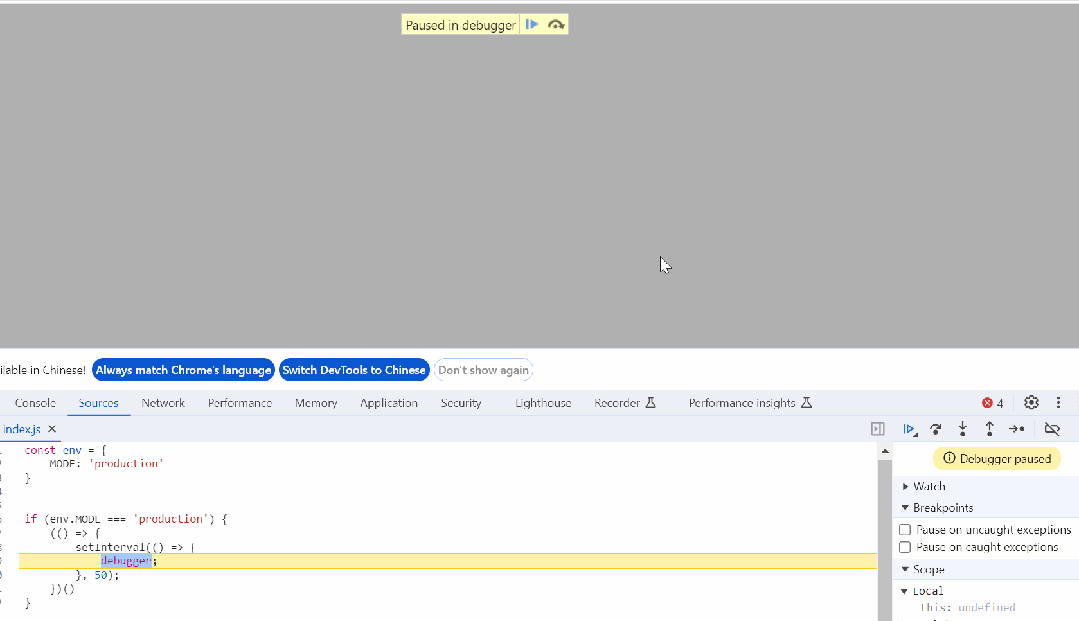The height and width of the screenshot is (621, 1079).
Task: Click the 'production' string in MODE line
Action: [x=126, y=464]
